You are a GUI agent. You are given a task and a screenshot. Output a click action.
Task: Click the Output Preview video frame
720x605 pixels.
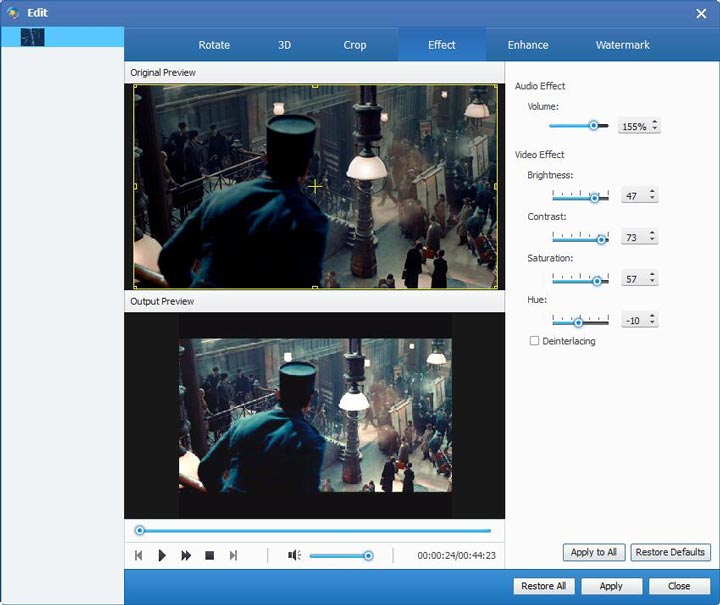[315, 415]
